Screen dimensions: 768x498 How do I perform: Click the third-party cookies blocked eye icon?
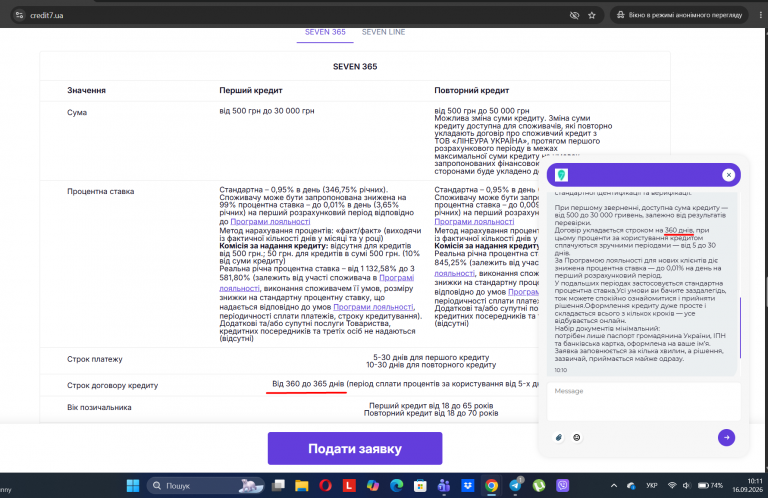tap(574, 15)
